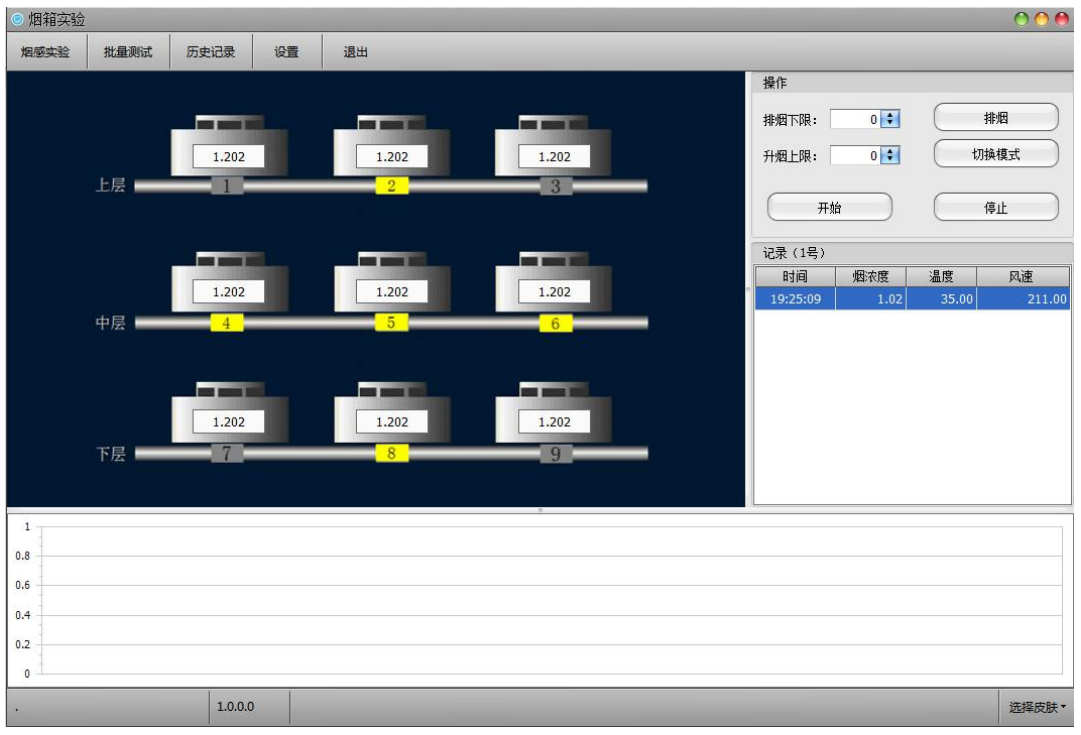Toggle gray number tag 1 on upper layer
The image size is (1081, 735).
pyautogui.click(x=227, y=186)
